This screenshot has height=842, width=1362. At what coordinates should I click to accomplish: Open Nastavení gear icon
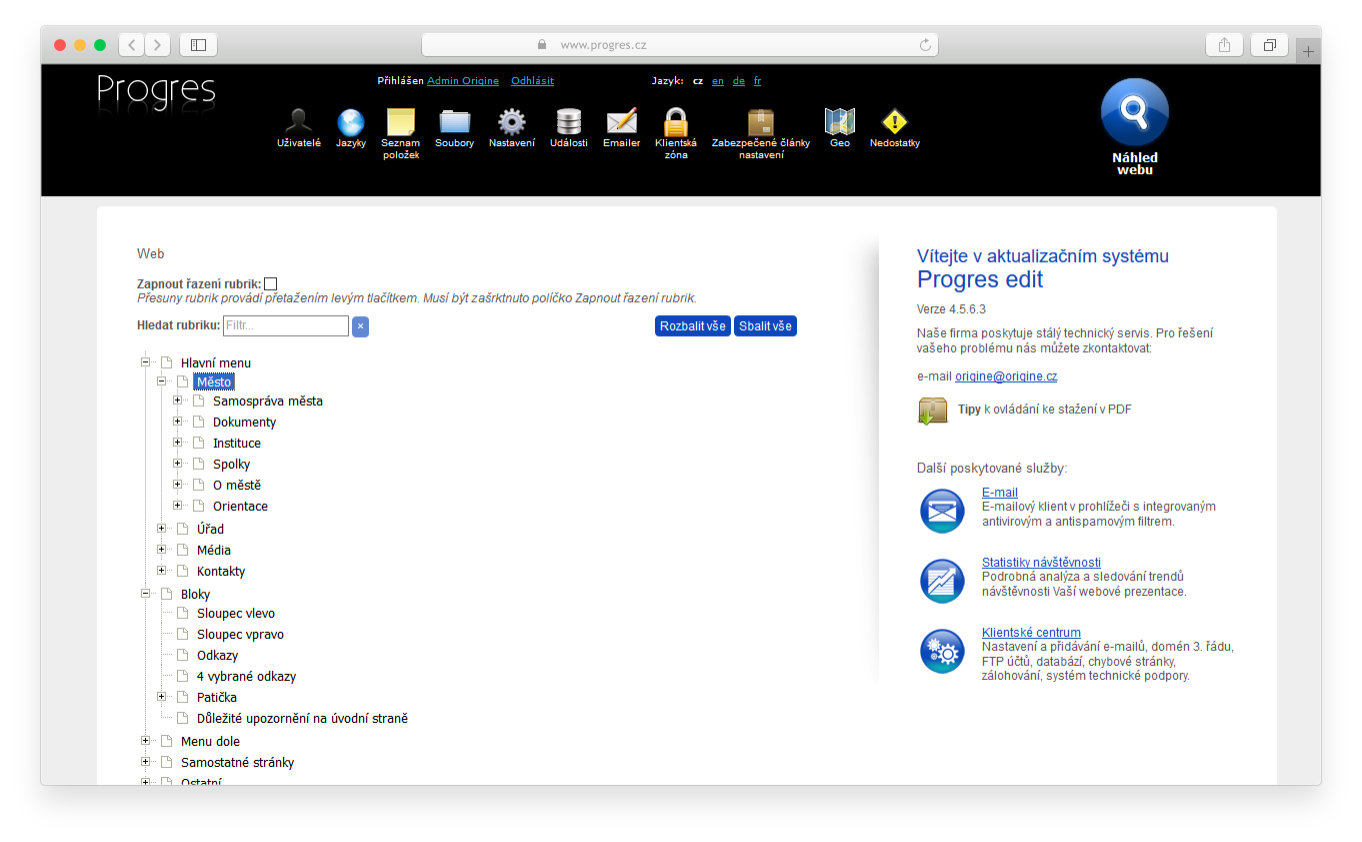point(511,123)
